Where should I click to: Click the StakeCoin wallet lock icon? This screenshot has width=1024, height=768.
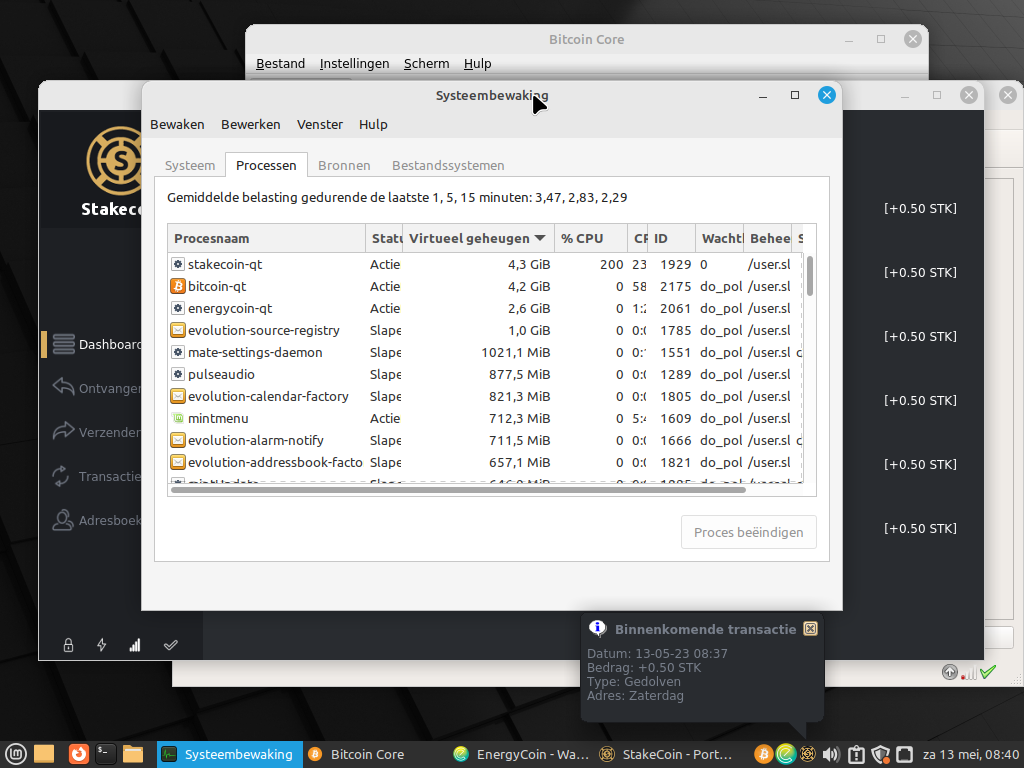(x=68, y=645)
